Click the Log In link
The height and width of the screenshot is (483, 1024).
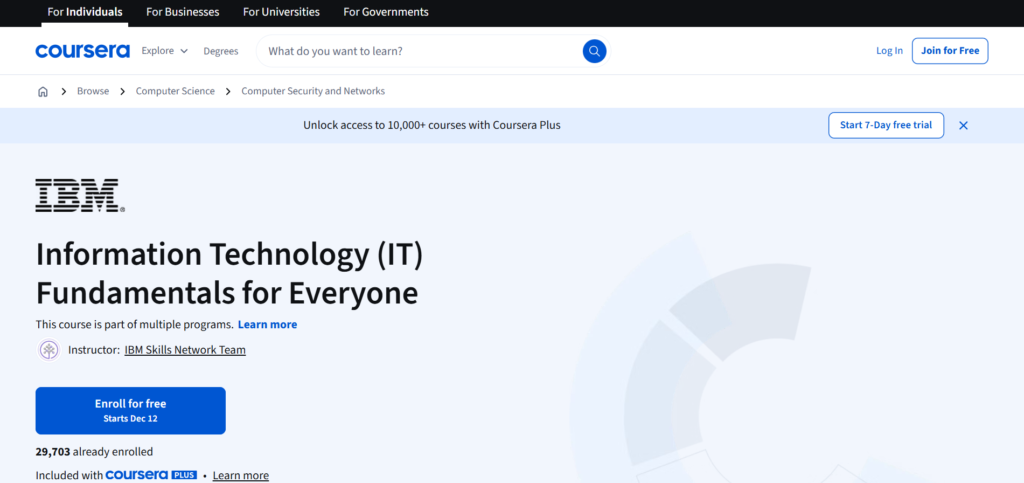coord(889,51)
